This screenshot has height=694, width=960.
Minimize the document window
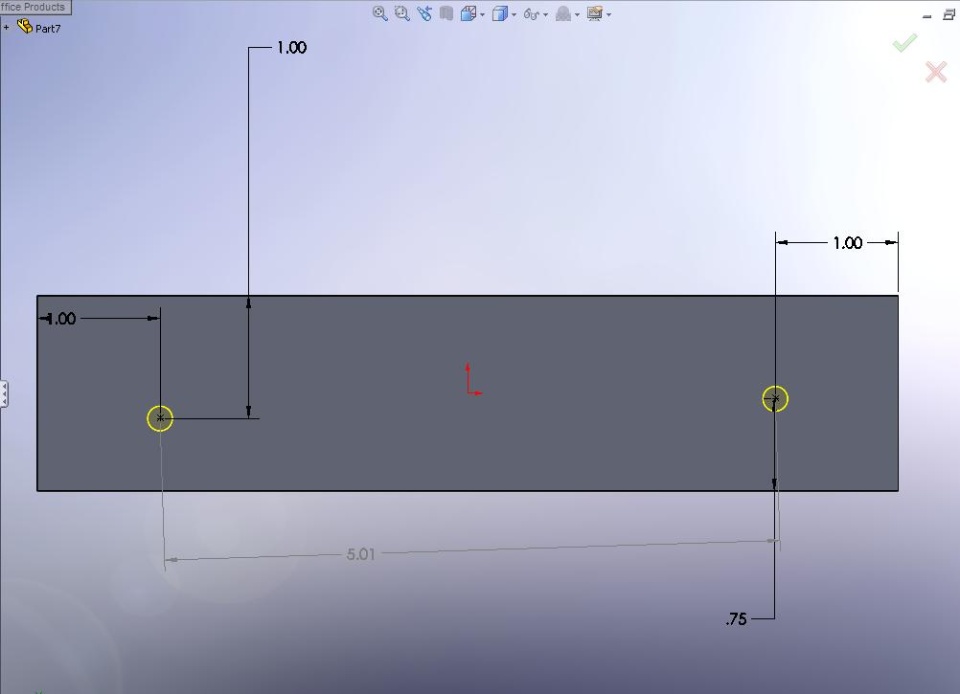click(927, 16)
